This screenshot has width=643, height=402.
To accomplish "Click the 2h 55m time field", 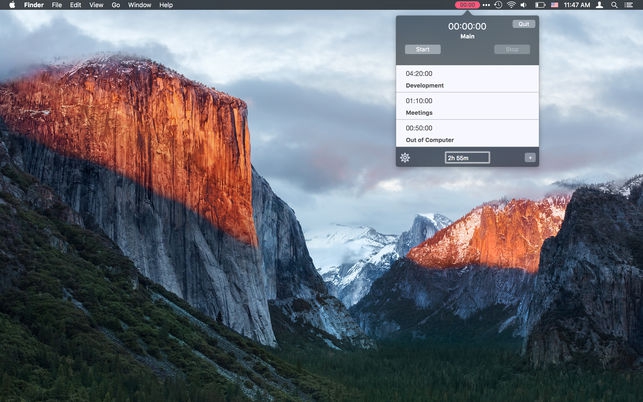I will coord(467,157).
